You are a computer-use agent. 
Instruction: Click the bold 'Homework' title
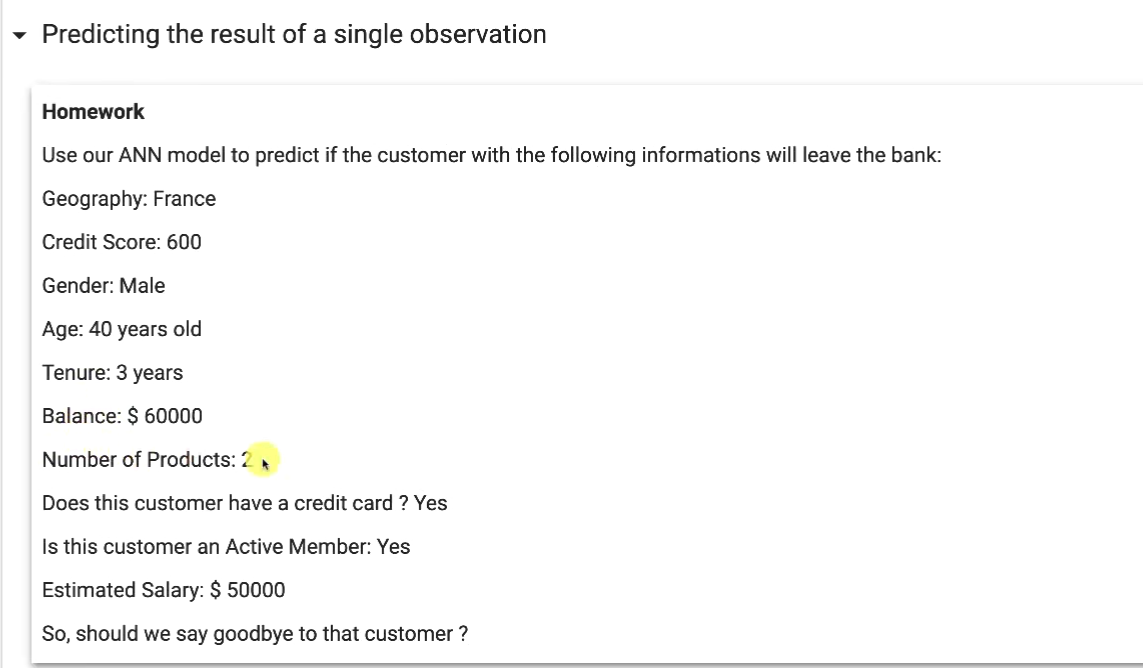93,112
